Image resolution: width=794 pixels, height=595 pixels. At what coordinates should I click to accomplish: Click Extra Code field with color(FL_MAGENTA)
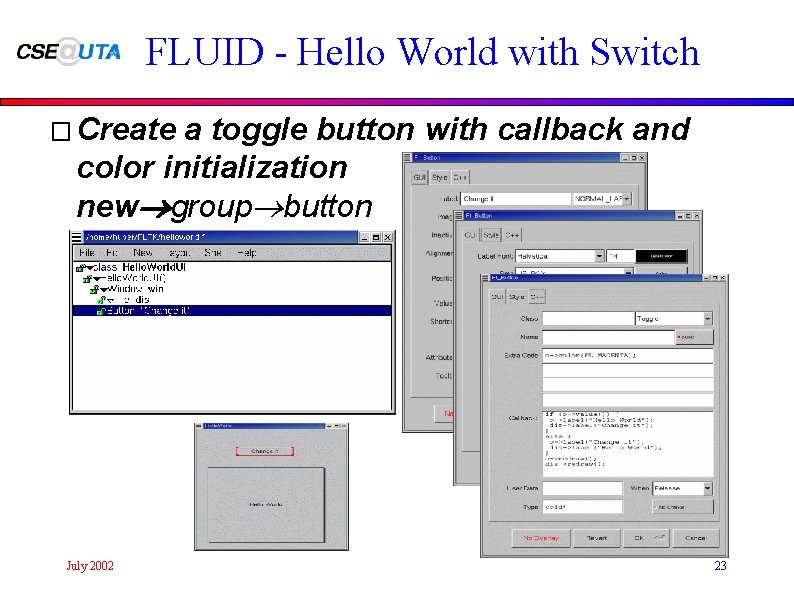627,355
